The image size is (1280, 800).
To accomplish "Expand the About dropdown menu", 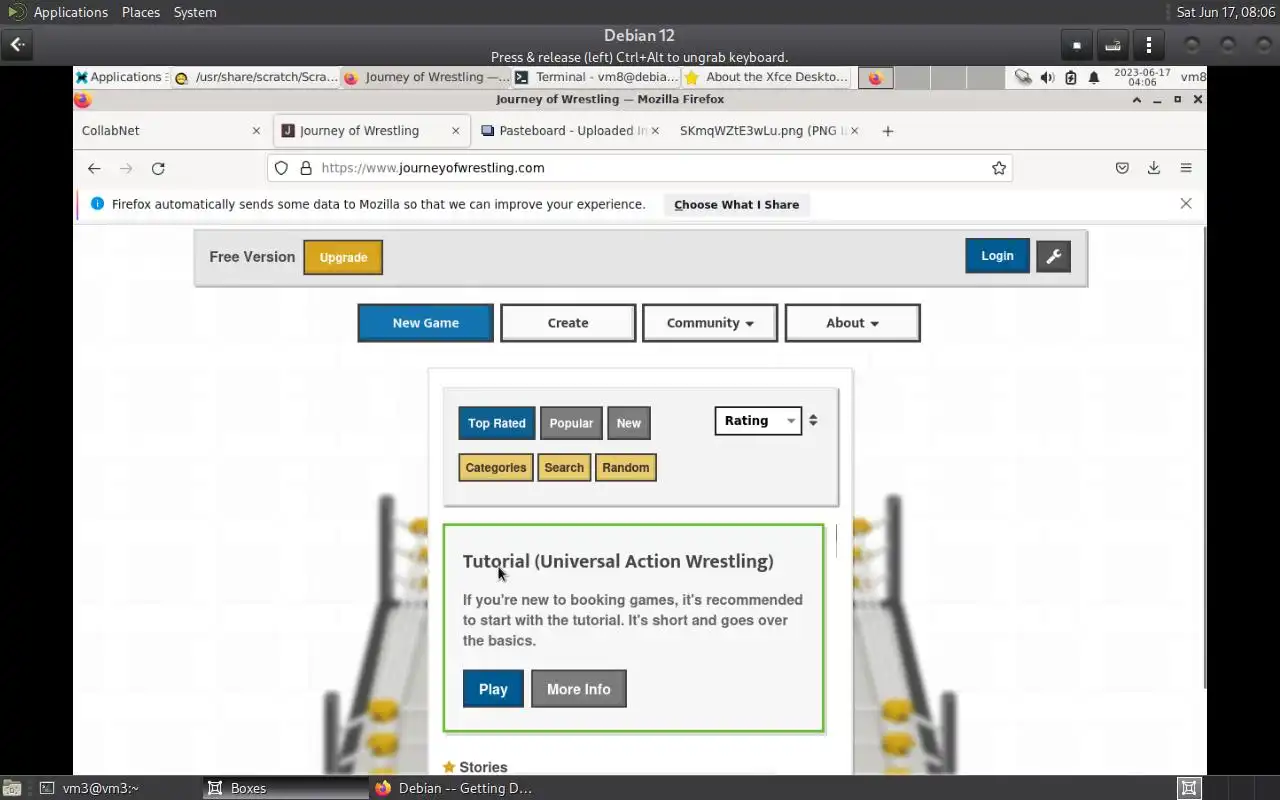I will [852, 323].
